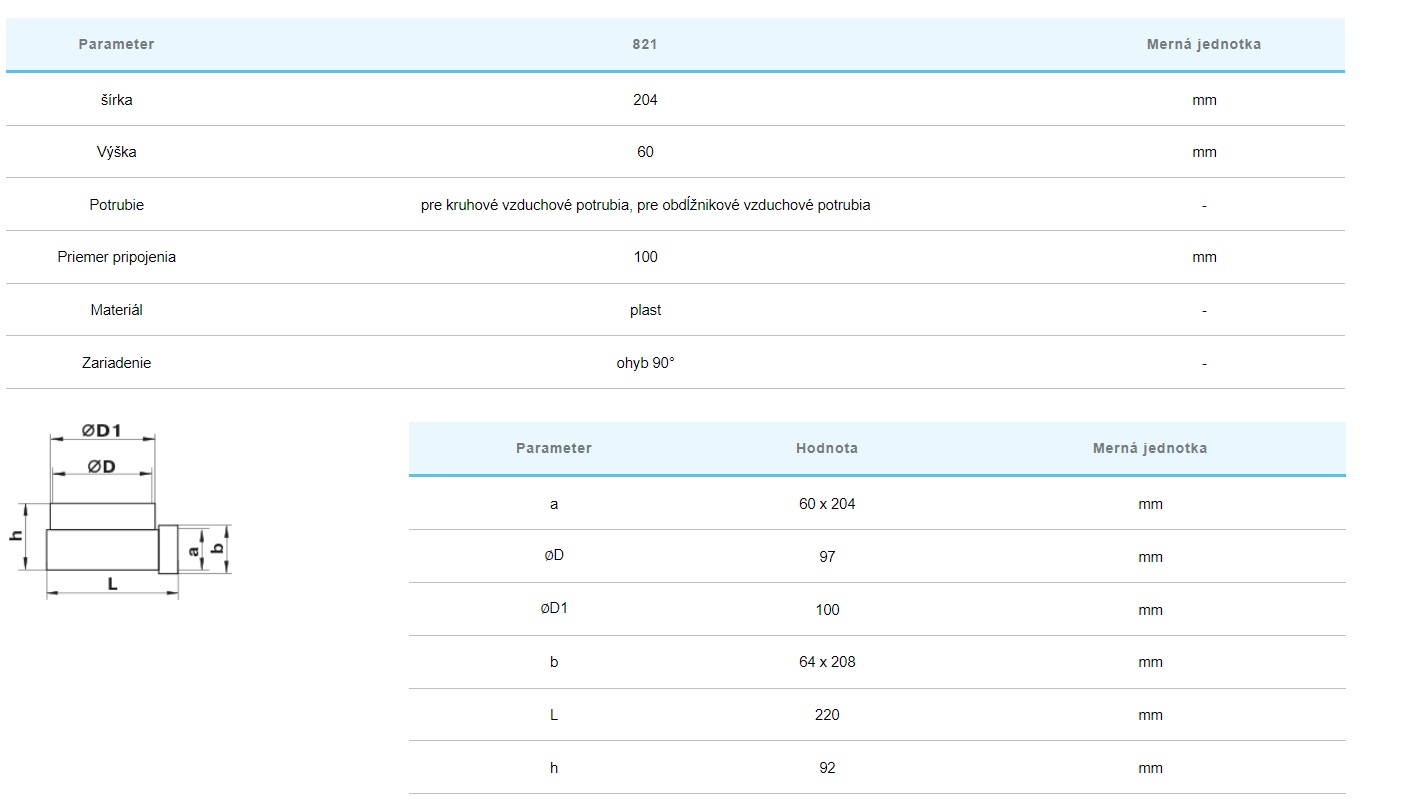Select the "šírka" row label
Viewport: 1425px width, 801px height.
(116, 100)
